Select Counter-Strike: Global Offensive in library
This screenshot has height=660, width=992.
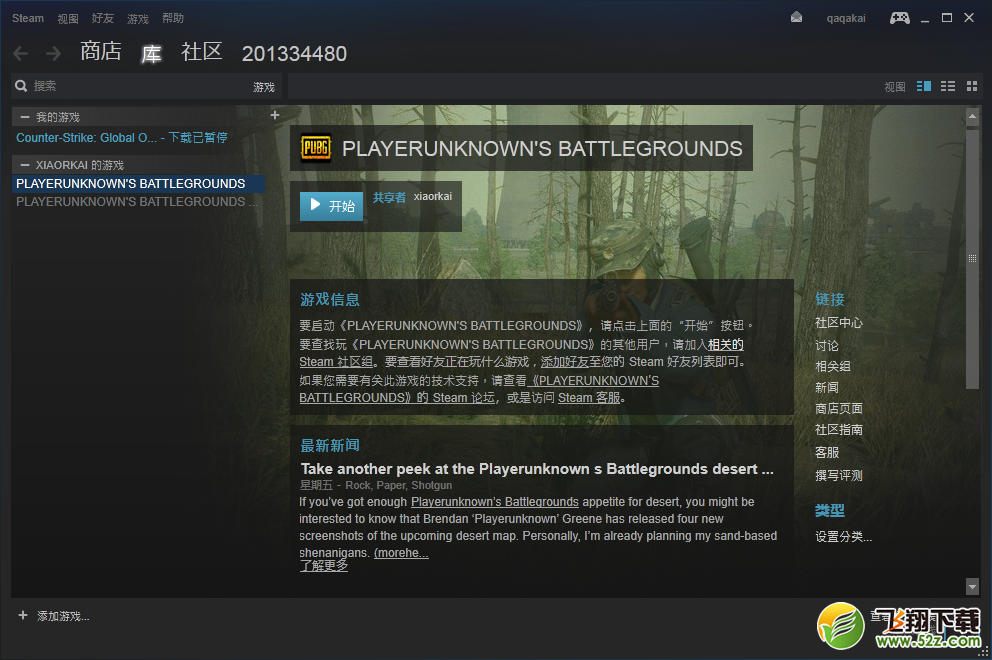point(121,137)
